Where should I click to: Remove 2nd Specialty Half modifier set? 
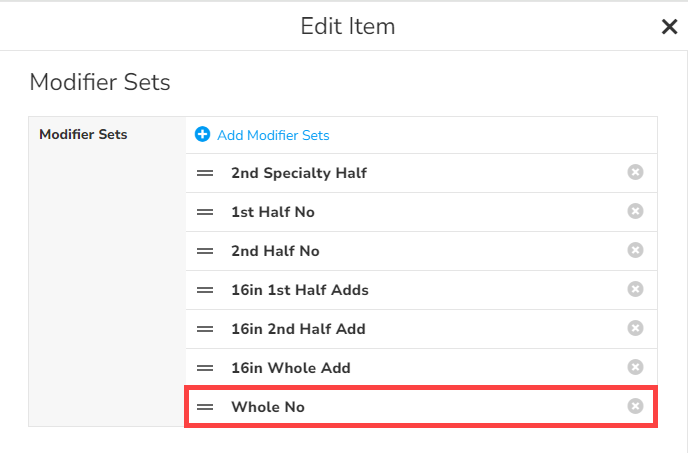pos(635,173)
